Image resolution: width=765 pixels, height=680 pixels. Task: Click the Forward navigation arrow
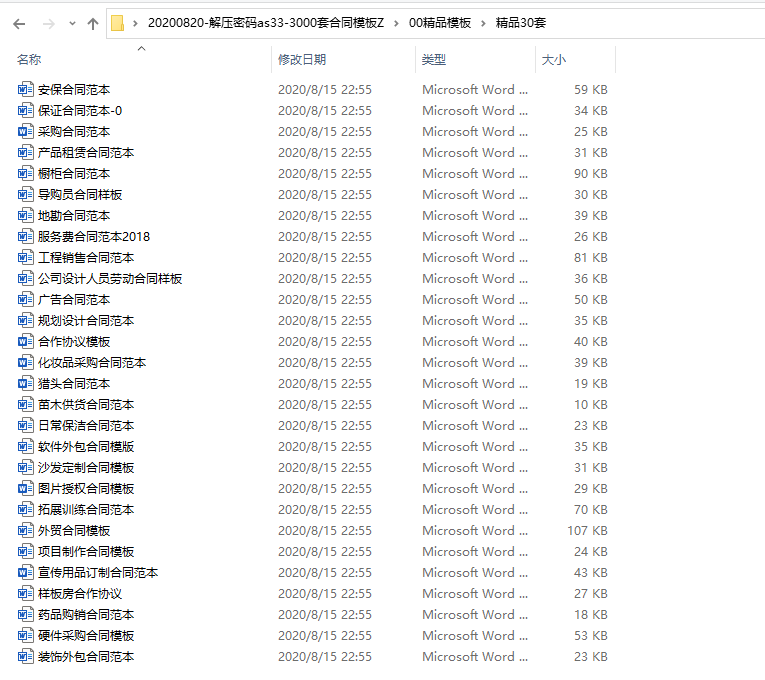tap(48, 23)
